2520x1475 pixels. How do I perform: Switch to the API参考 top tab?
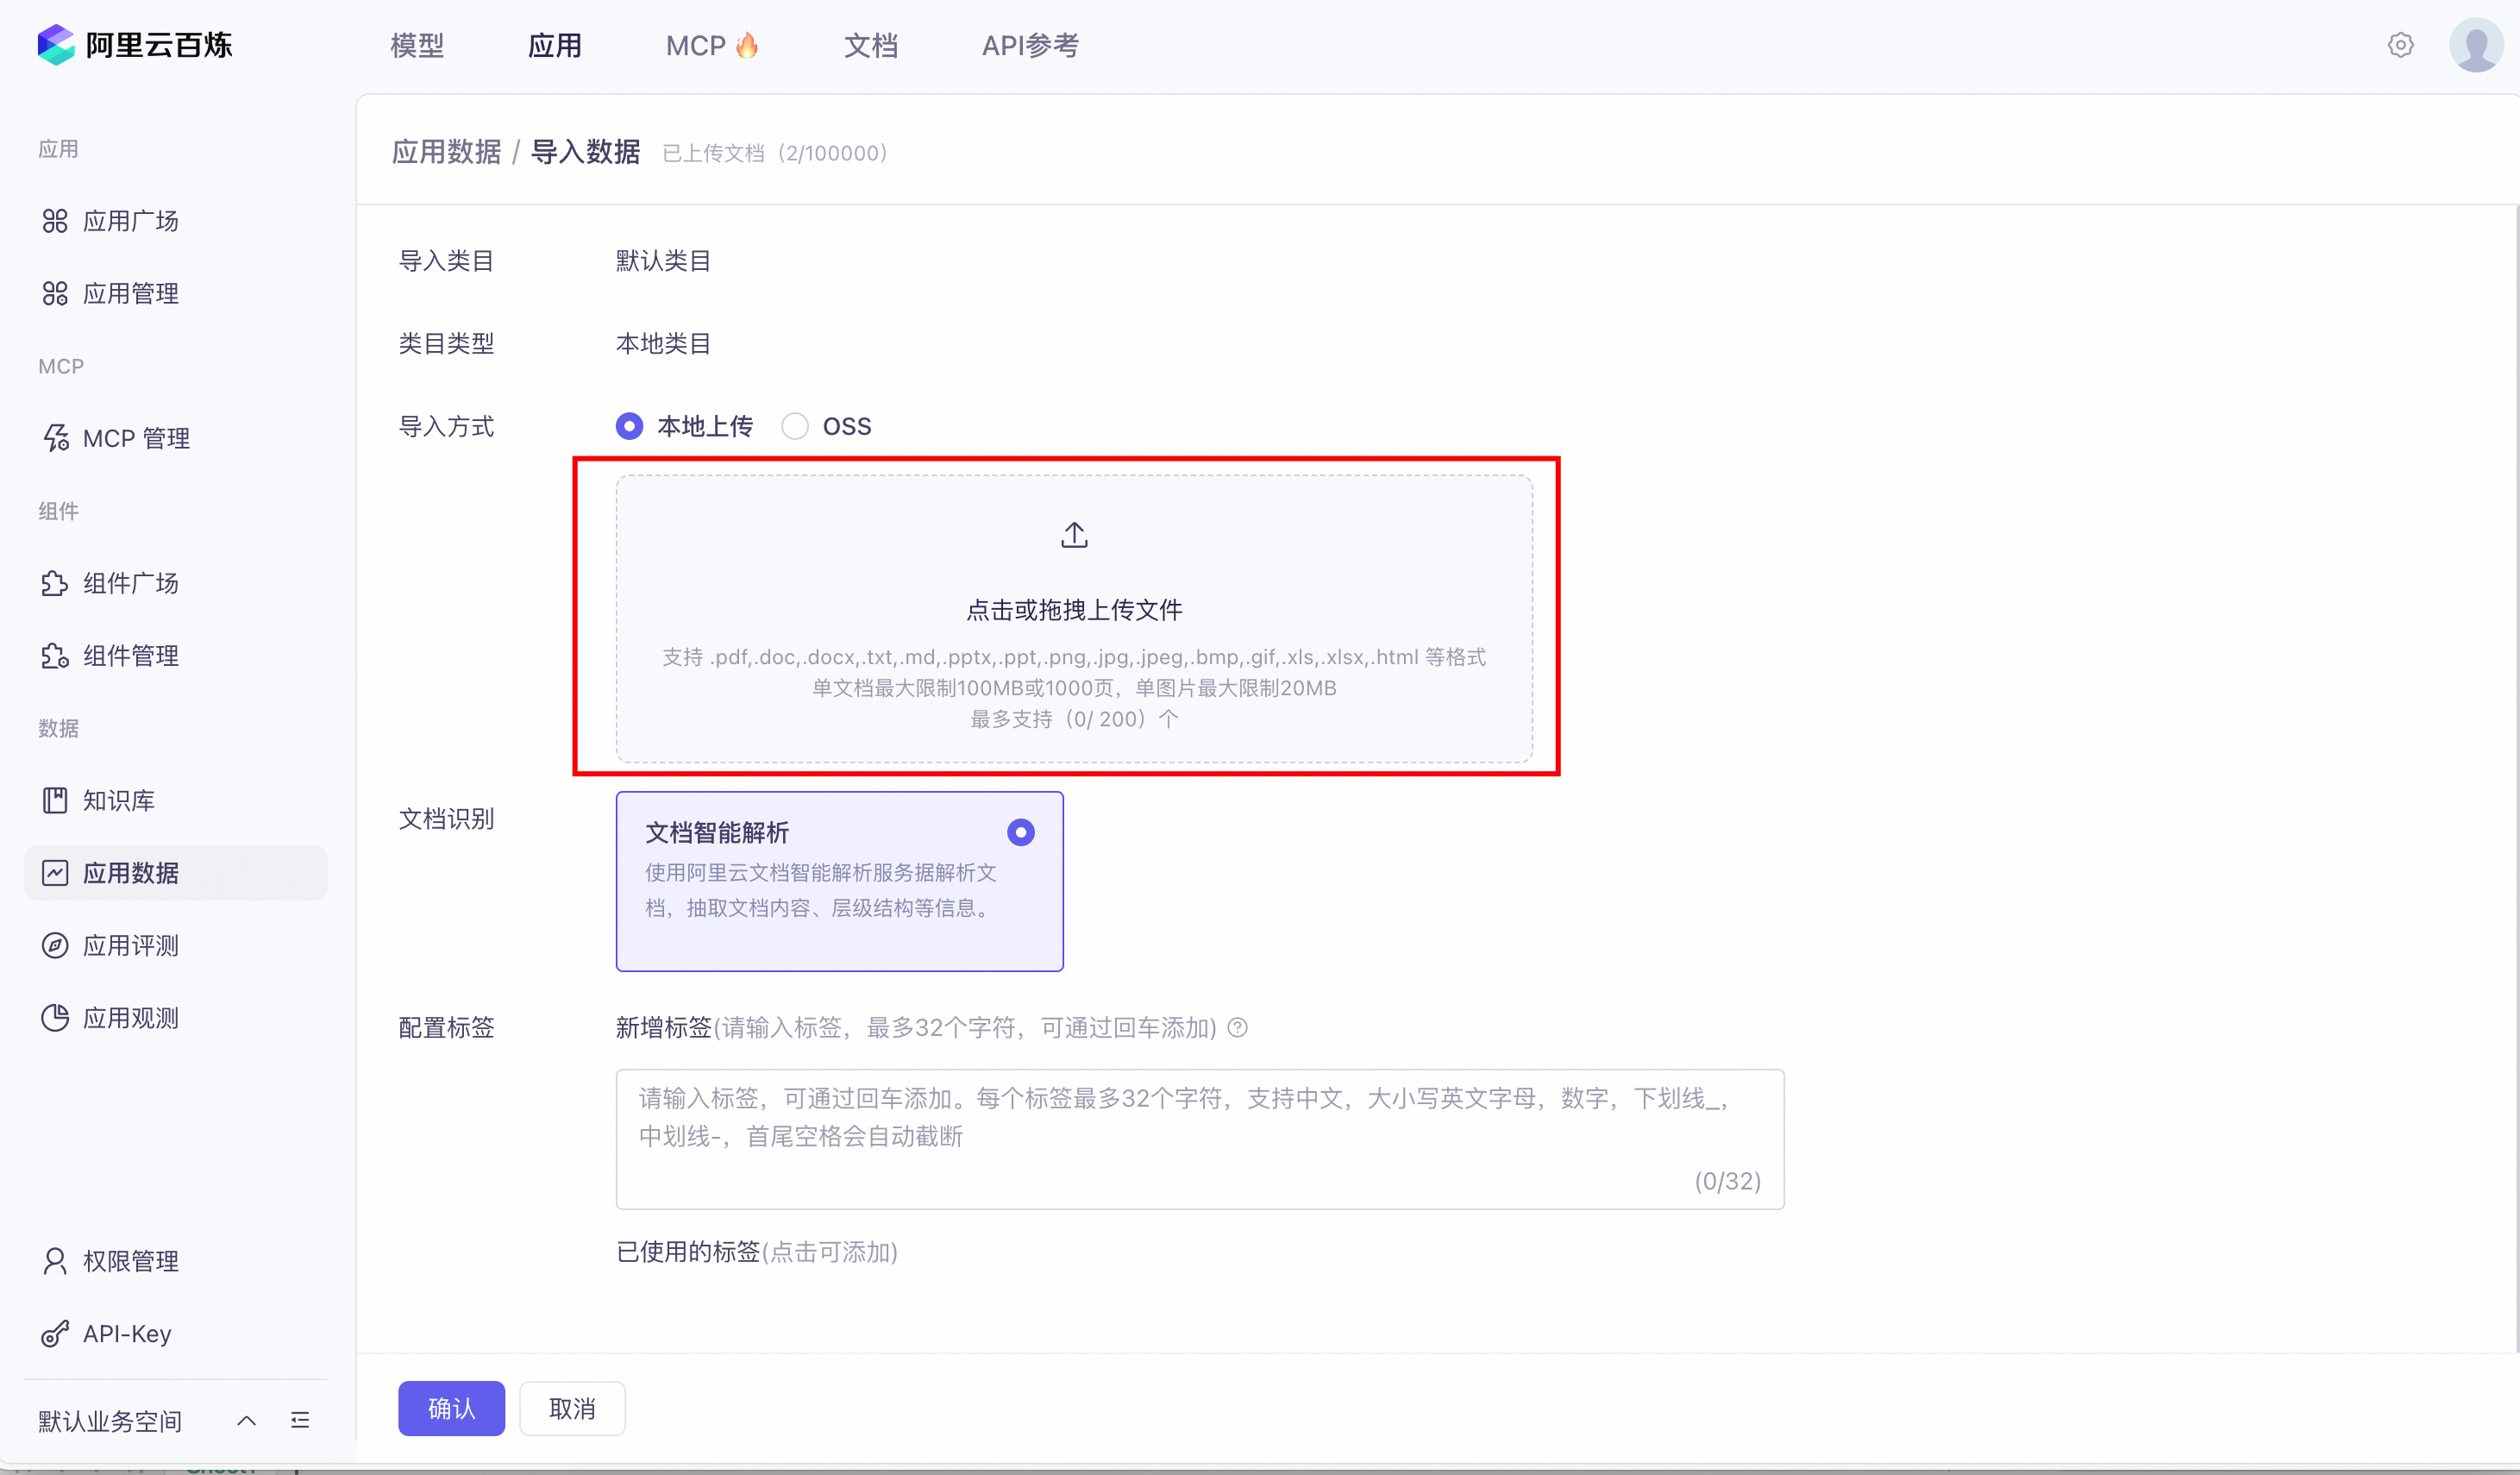[1030, 45]
